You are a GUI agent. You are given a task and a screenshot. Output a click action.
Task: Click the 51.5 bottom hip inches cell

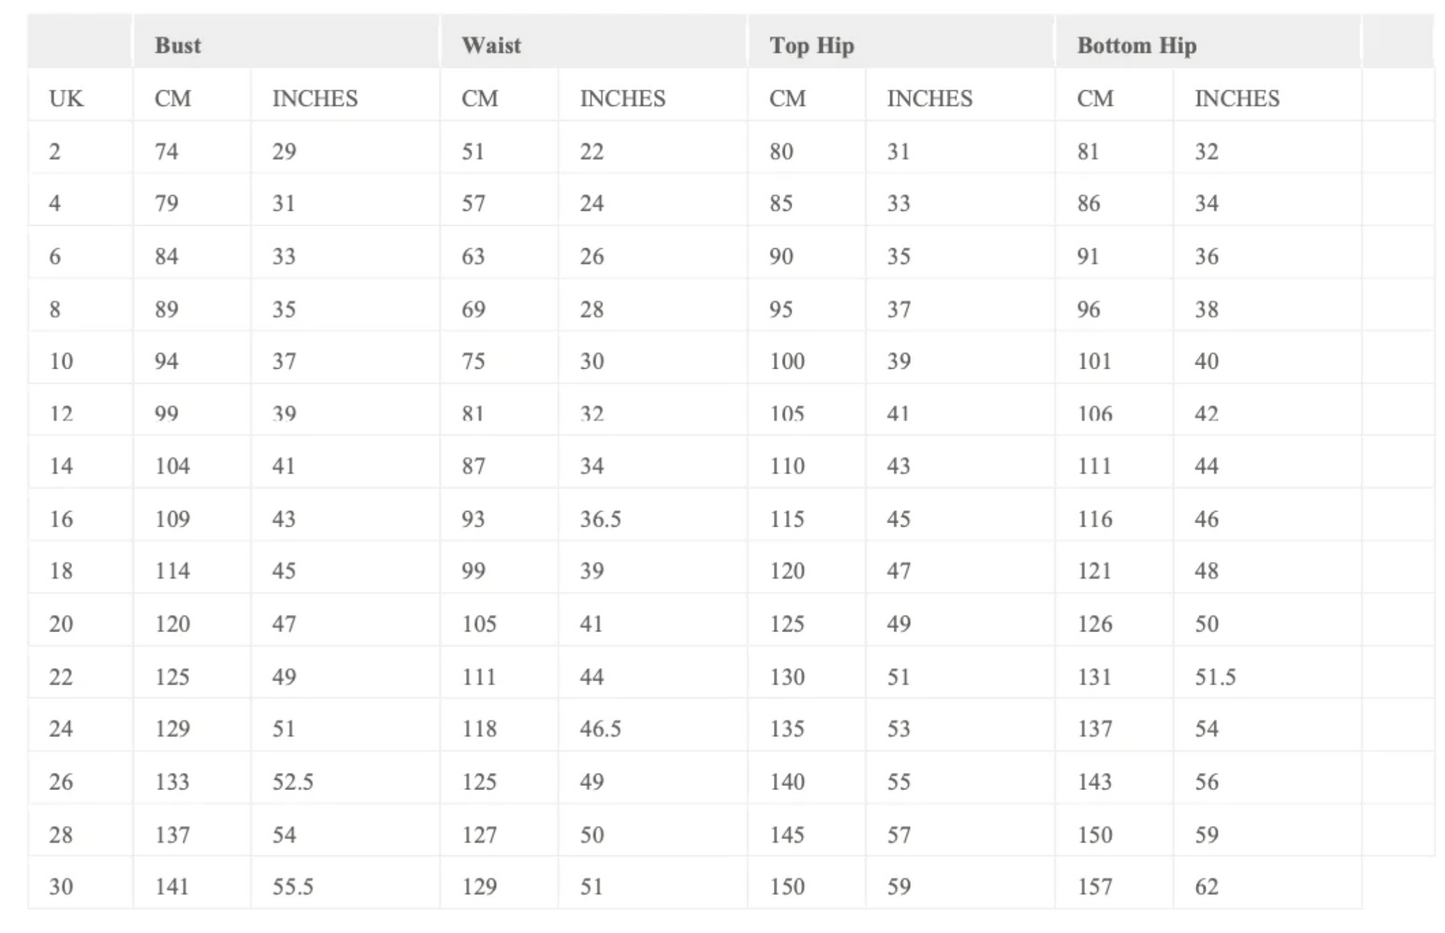1215,677
